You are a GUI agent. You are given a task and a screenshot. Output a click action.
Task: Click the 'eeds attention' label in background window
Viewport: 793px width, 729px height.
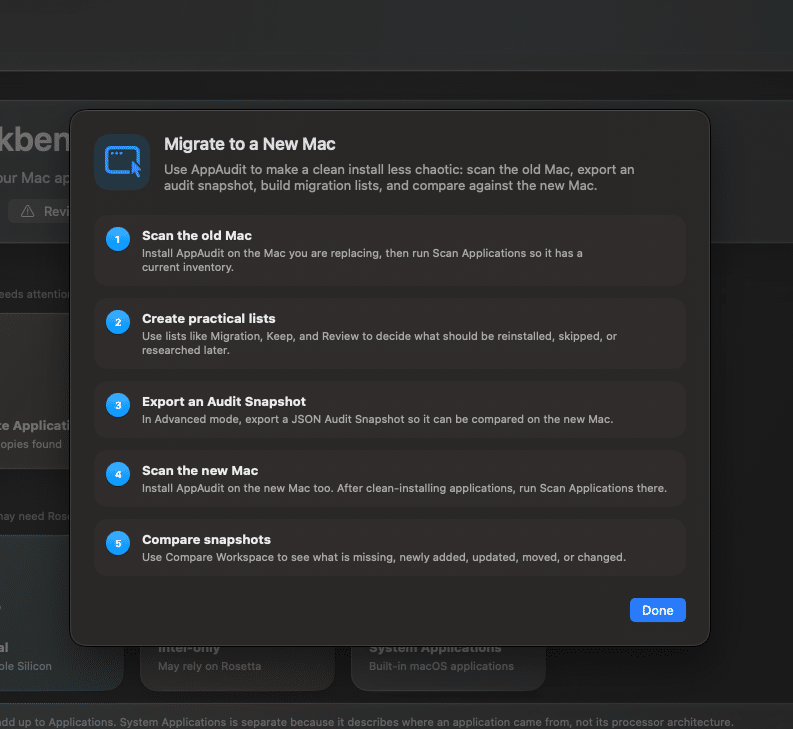point(34,294)
